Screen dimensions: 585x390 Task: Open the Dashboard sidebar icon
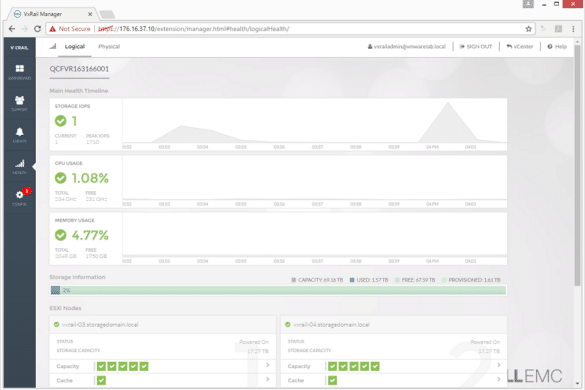point(20,69)
